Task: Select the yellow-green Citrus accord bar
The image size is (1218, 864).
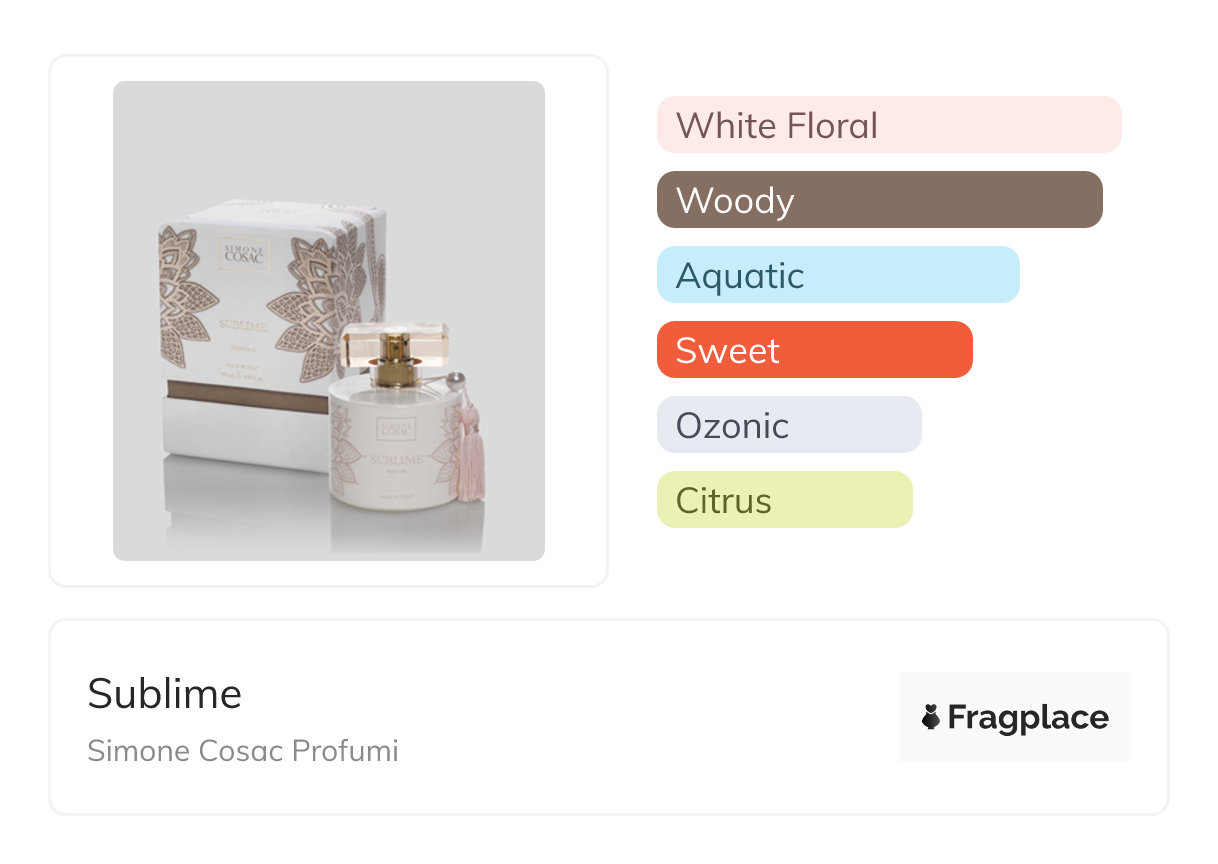Action: 784,500
